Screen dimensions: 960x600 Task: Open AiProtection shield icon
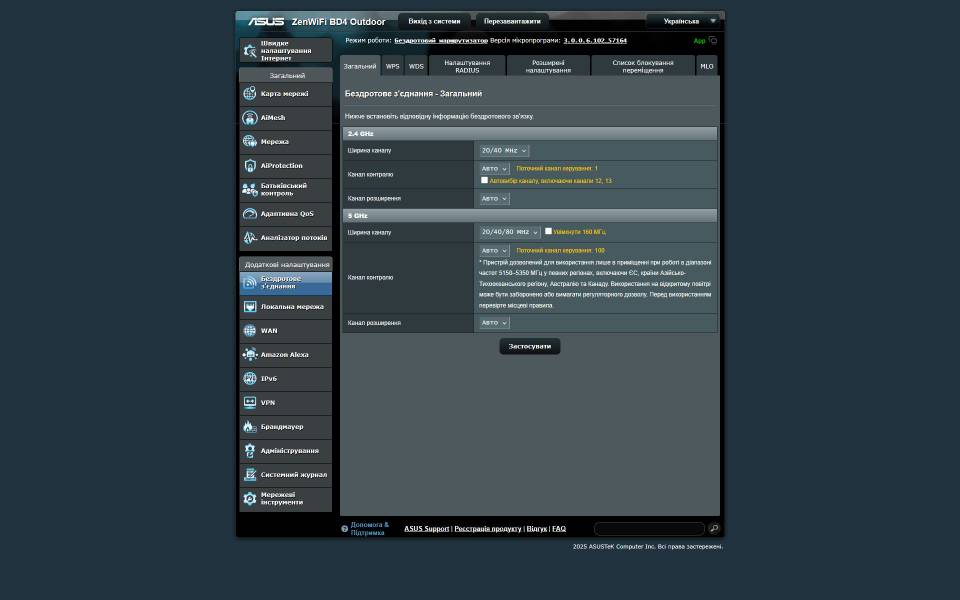coord(250,166)
